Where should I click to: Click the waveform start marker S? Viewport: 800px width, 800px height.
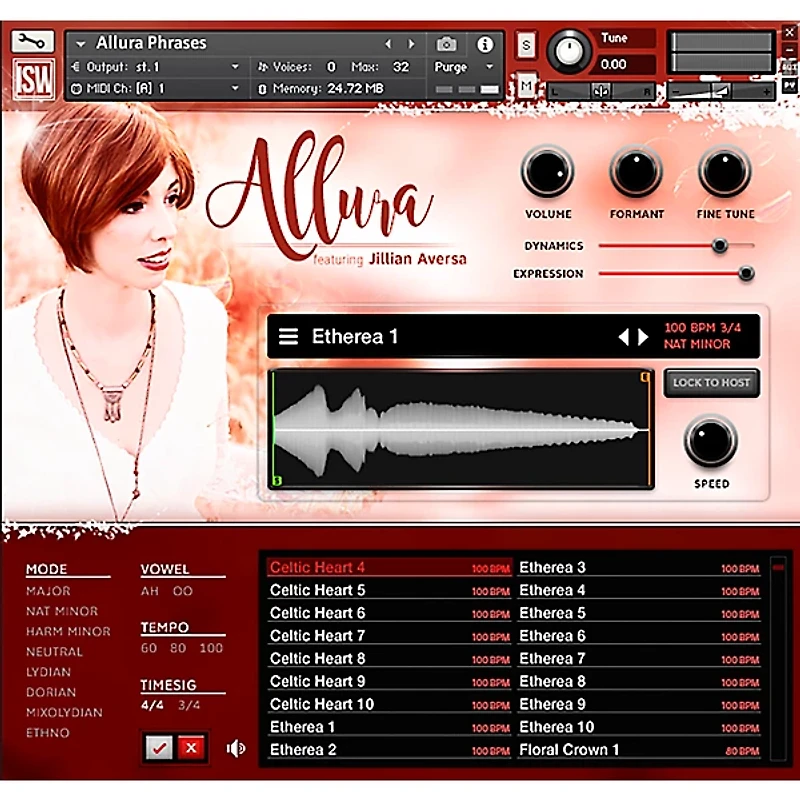pyautogui.click(x=277, y=481)
